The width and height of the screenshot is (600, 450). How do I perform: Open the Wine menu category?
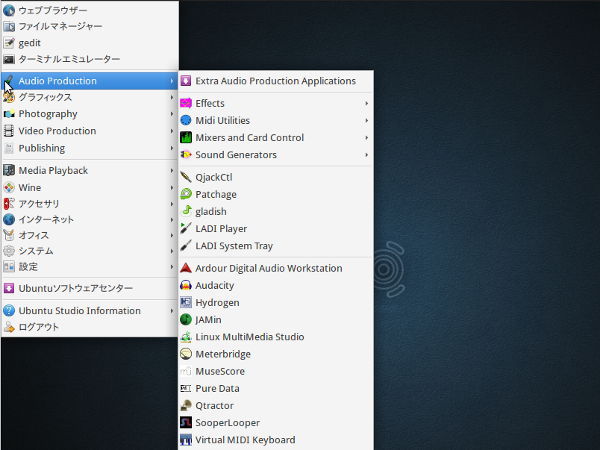90,188
